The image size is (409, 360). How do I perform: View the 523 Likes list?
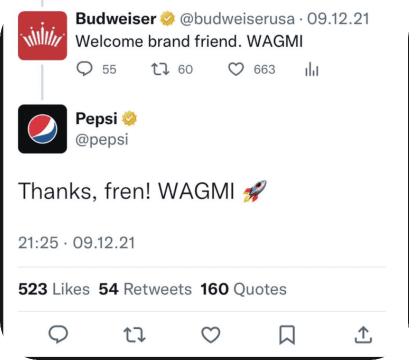[x=54, y=289]
